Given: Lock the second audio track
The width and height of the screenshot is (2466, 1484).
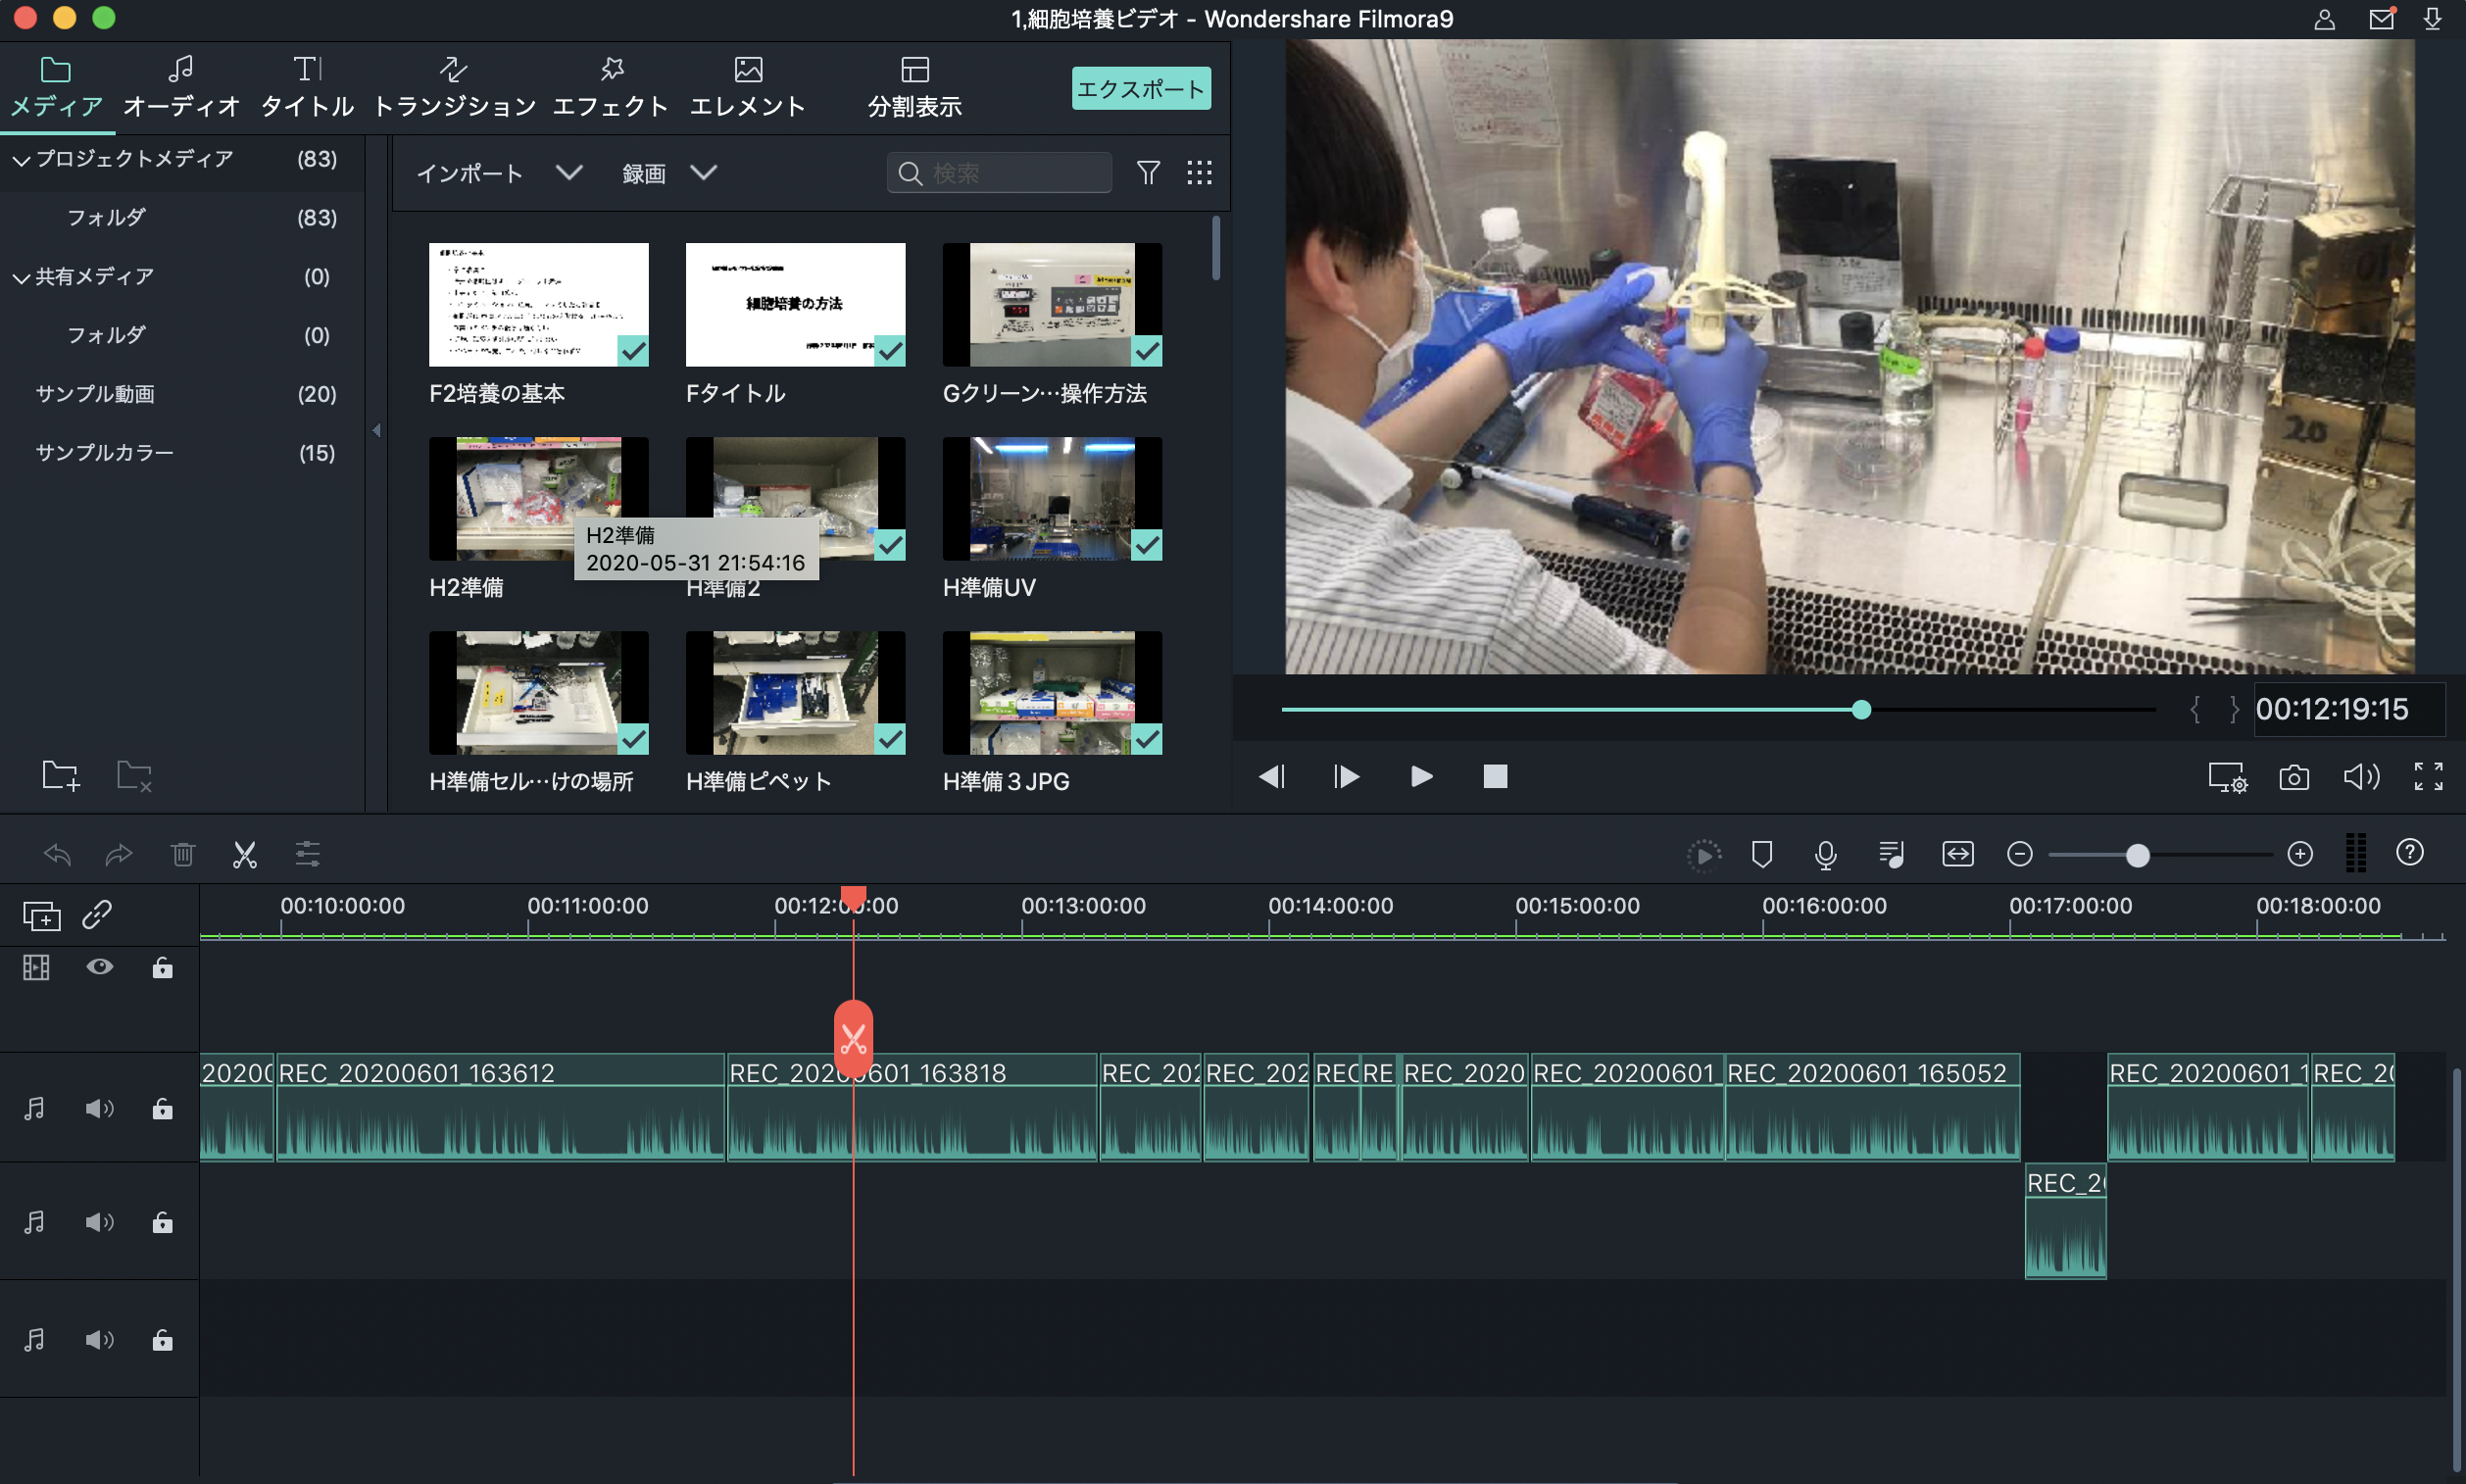Looking at the screenshot, I should click(162, 1222).
